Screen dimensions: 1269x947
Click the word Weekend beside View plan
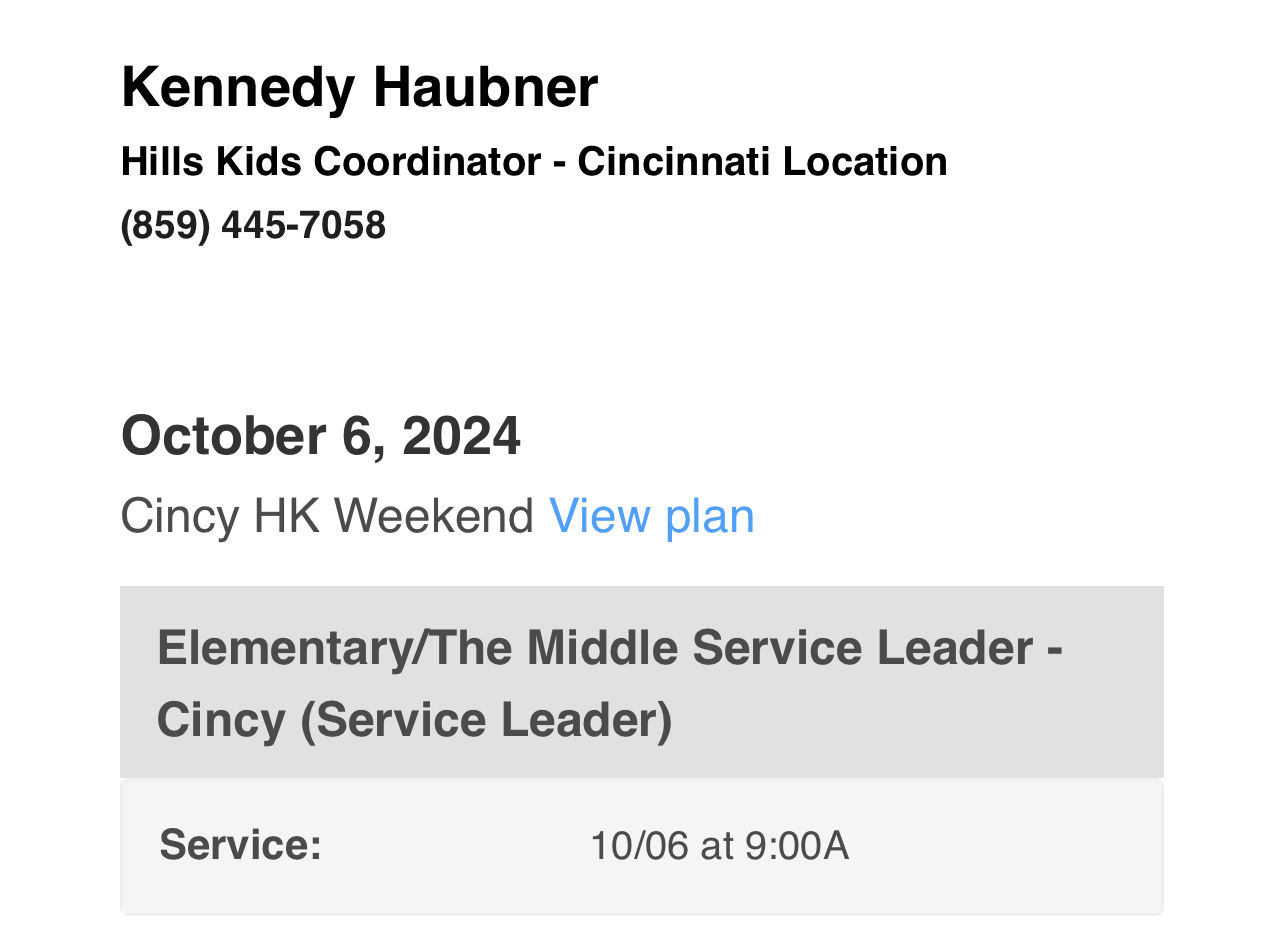coord(434,517)
